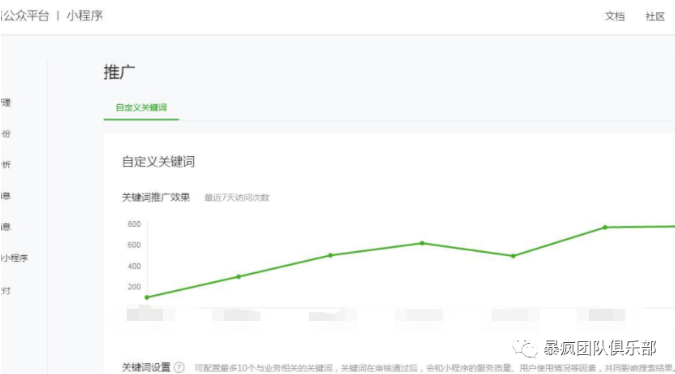Click the 400 y-axis label
The width and height of the screenshot is (675, 374).
[x=134, y=266]
